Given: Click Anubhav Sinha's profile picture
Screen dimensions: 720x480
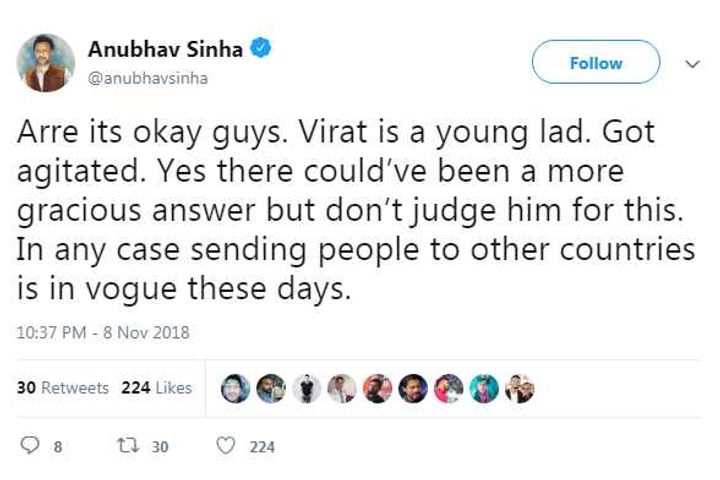Looking at the screenshot, I should 46,63.
